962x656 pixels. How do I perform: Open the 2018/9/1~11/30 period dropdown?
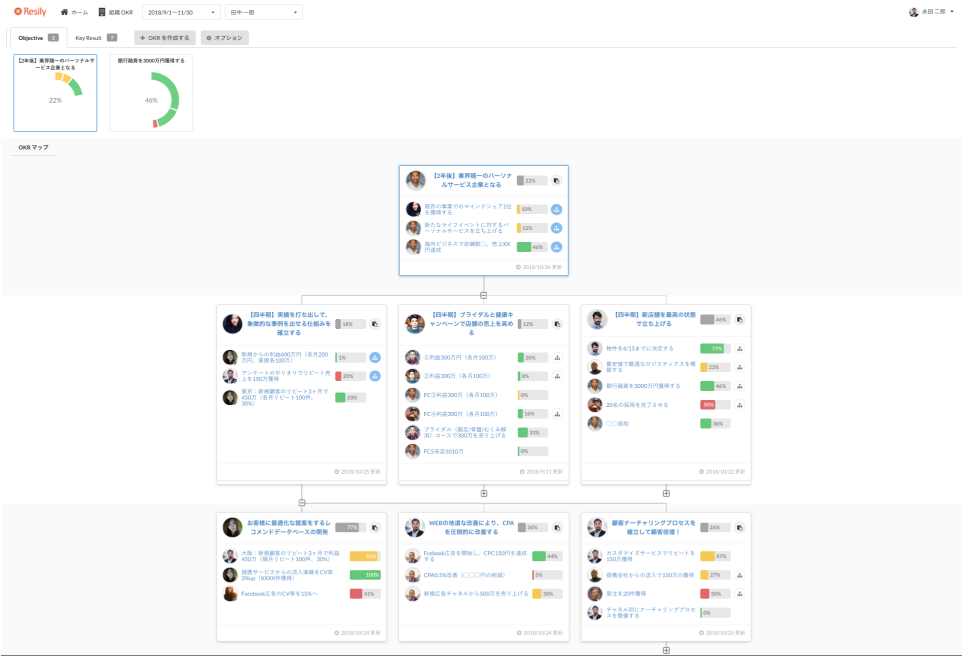(181, 12)
